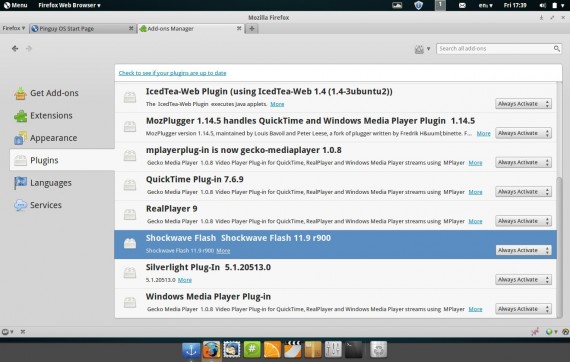Click the Windows Media Player Plug-in icon
The width and height of the screenshot is (570, 362).
pos(130,302)
